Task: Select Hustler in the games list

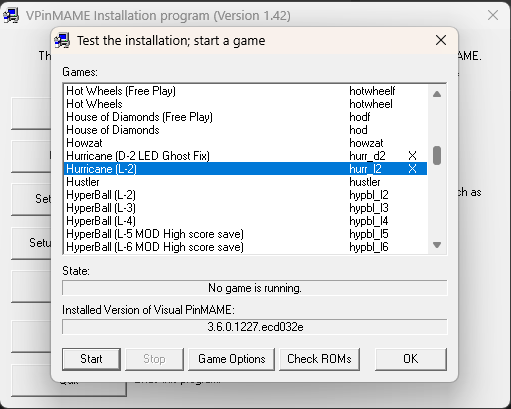Action: point(245,182)
